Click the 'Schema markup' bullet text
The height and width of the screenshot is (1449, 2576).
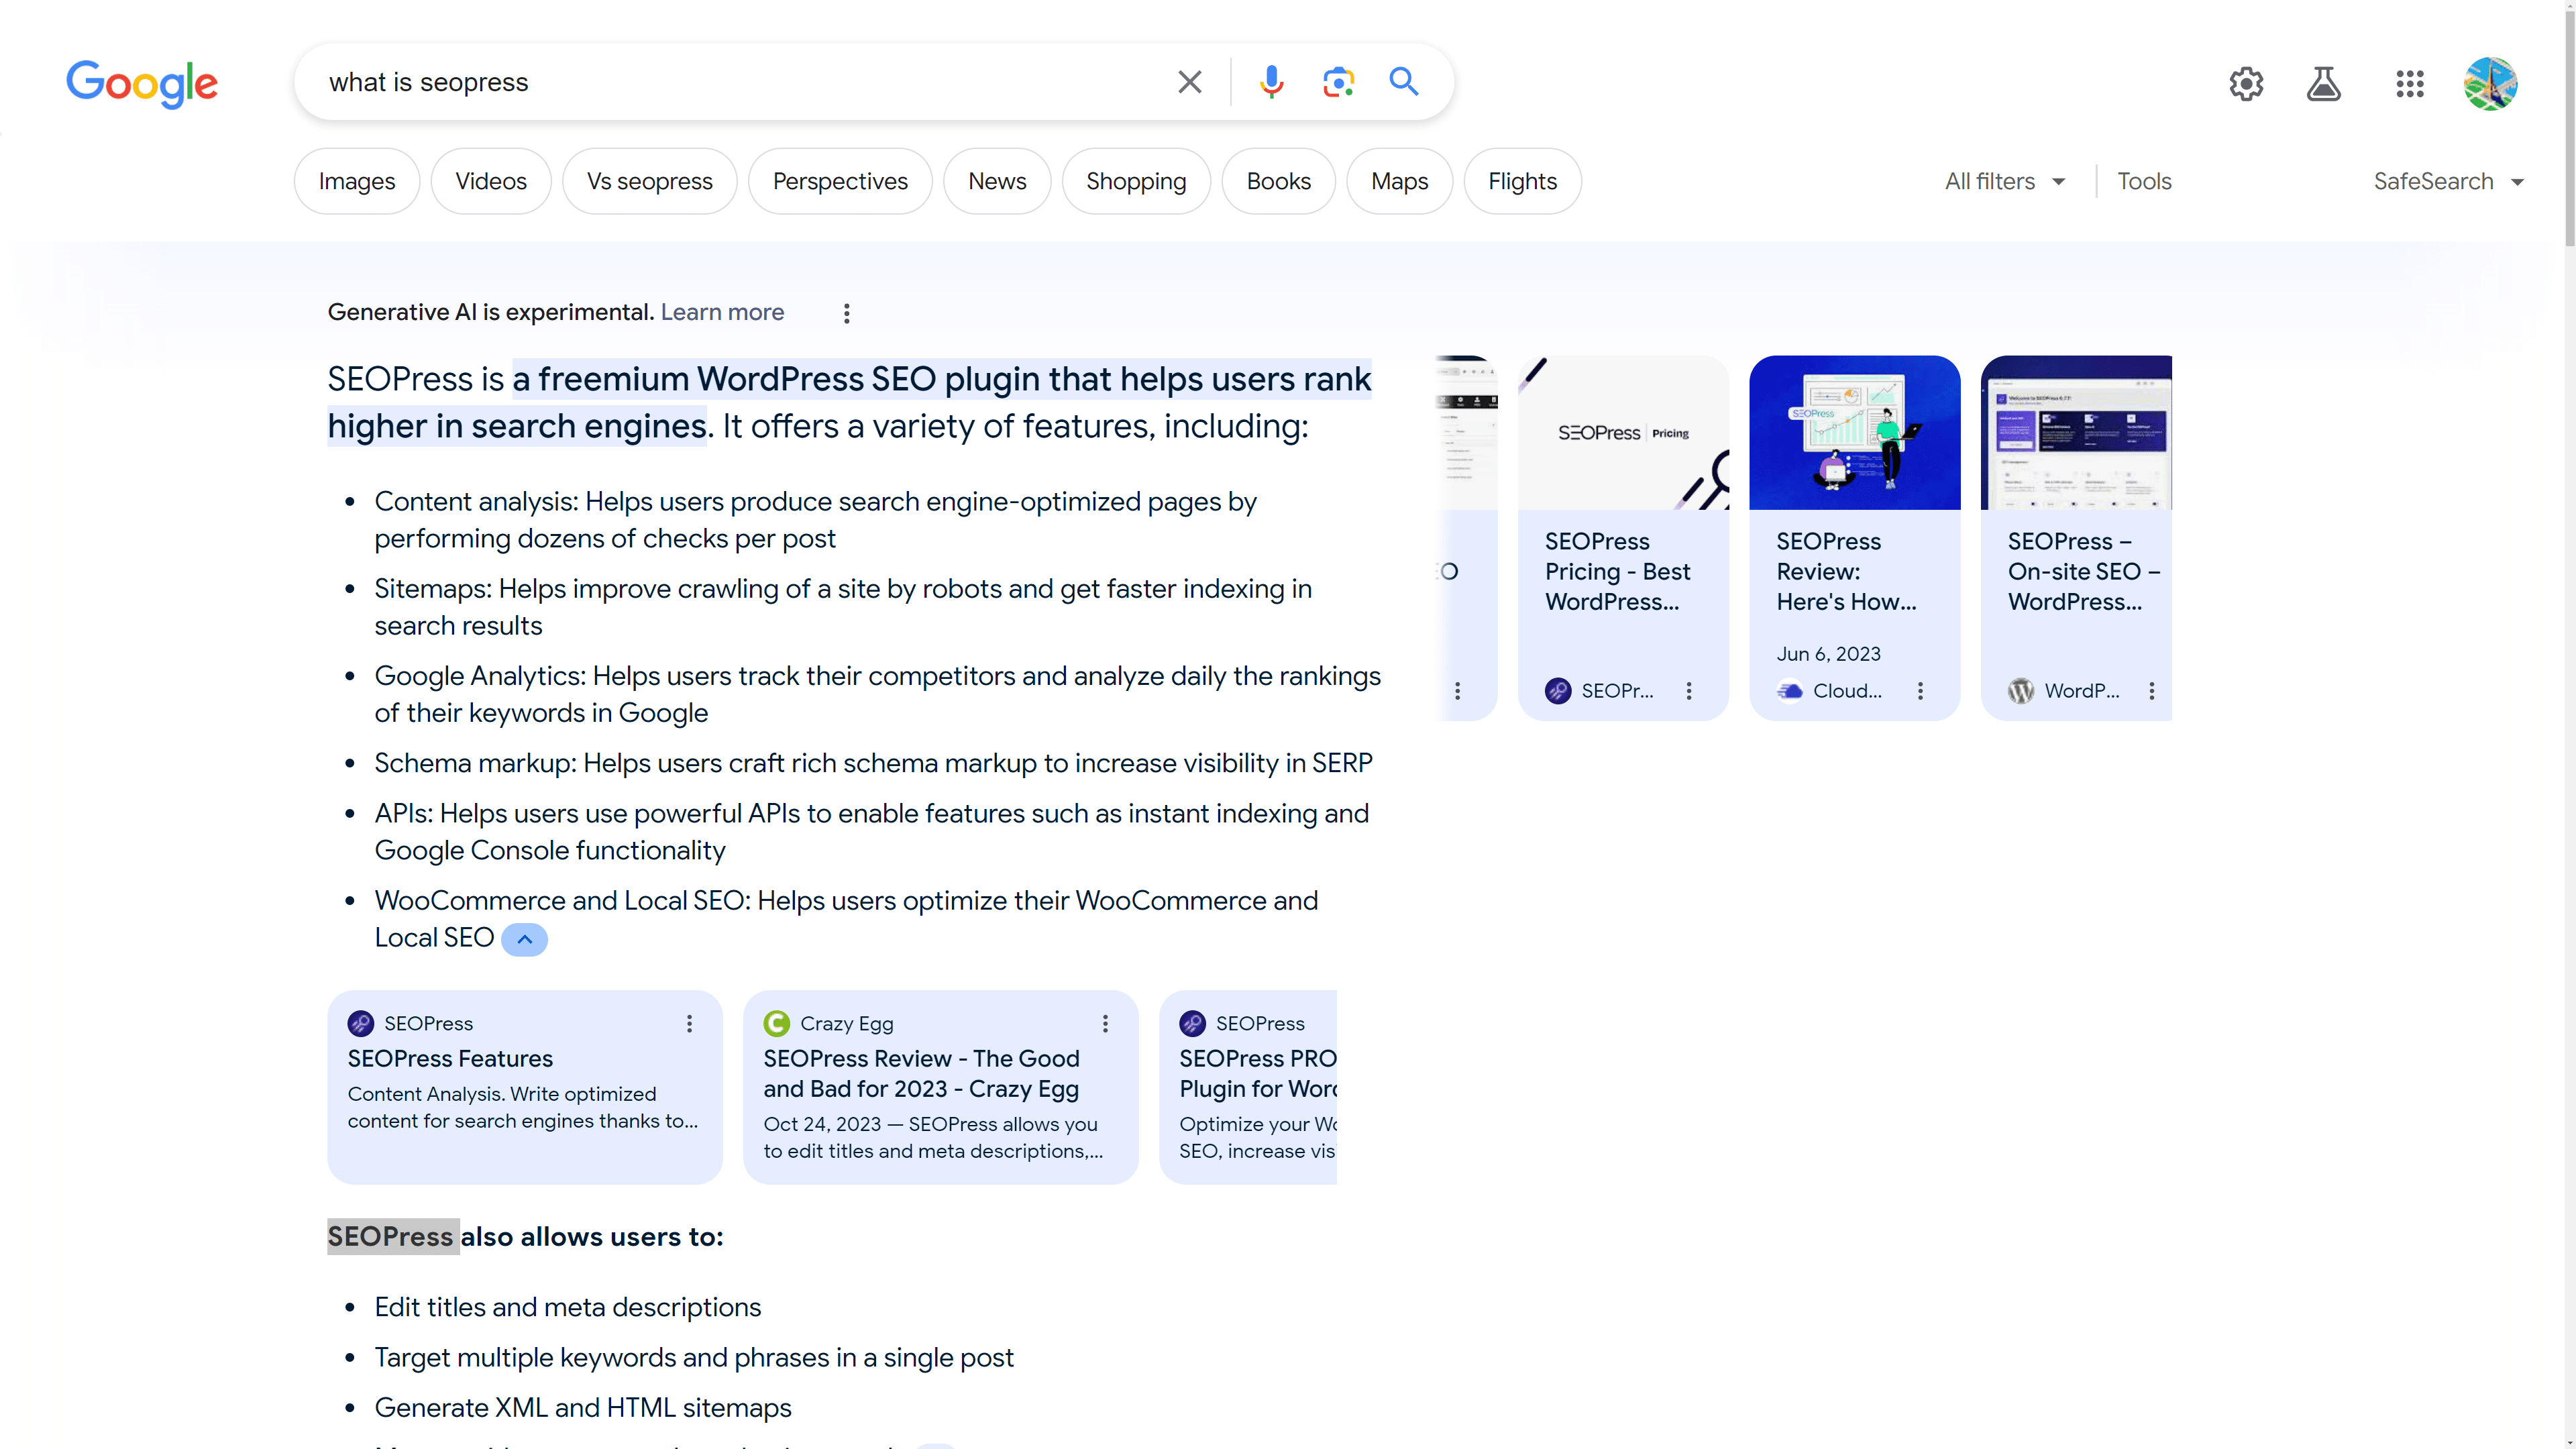tap(873, 763)
